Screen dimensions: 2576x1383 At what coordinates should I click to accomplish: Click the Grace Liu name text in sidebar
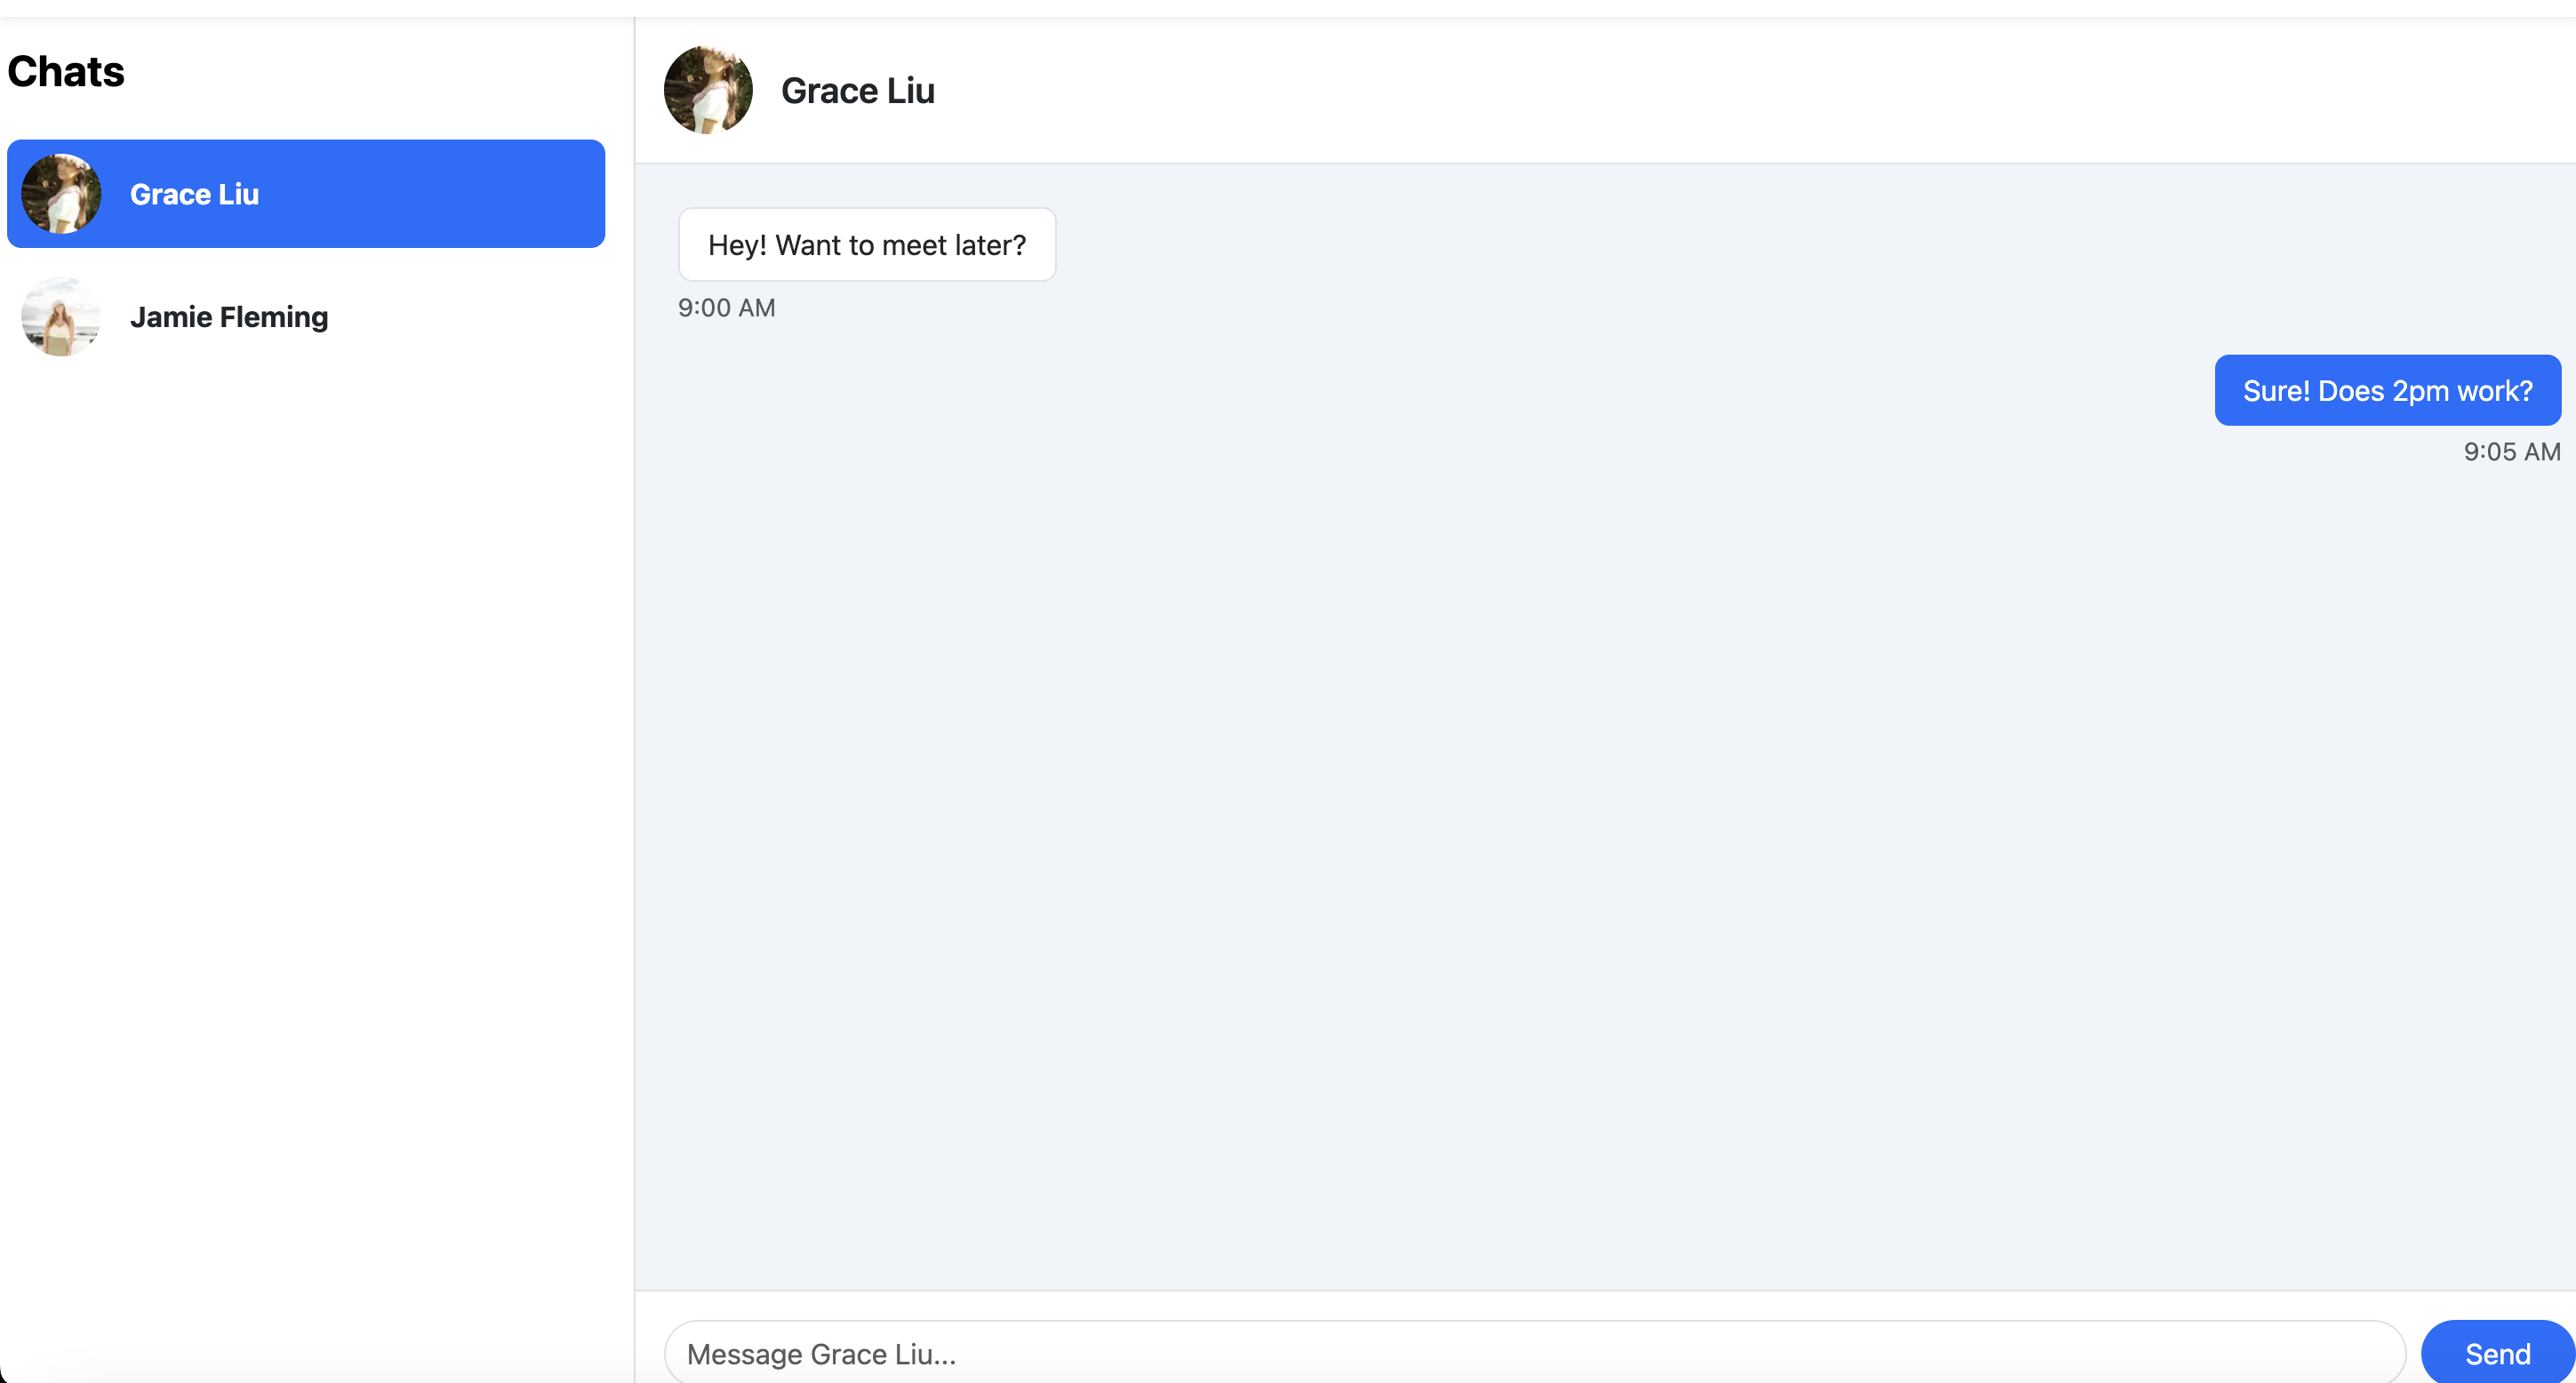click(x=193, y=193)
